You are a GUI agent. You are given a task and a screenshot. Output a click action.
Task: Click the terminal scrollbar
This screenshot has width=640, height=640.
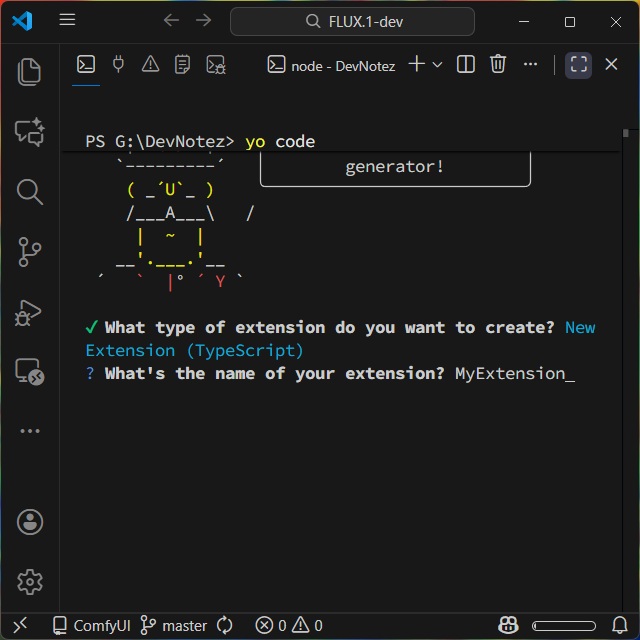[626, 133]
